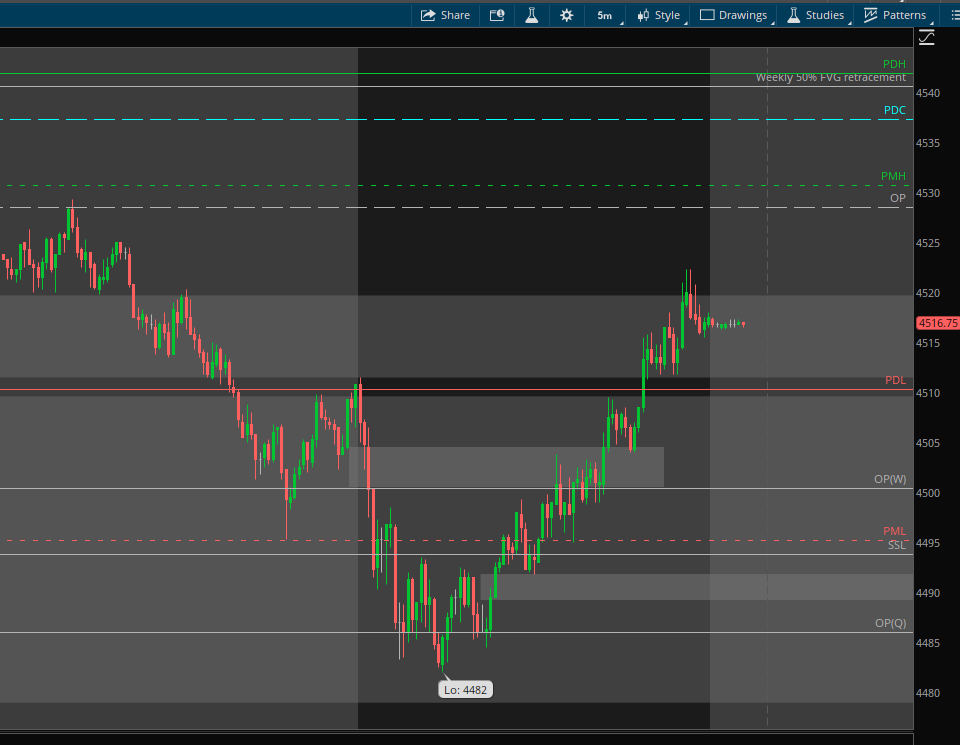
Task: Click the 4500 price axis value
Action: [x=928, y=493]
